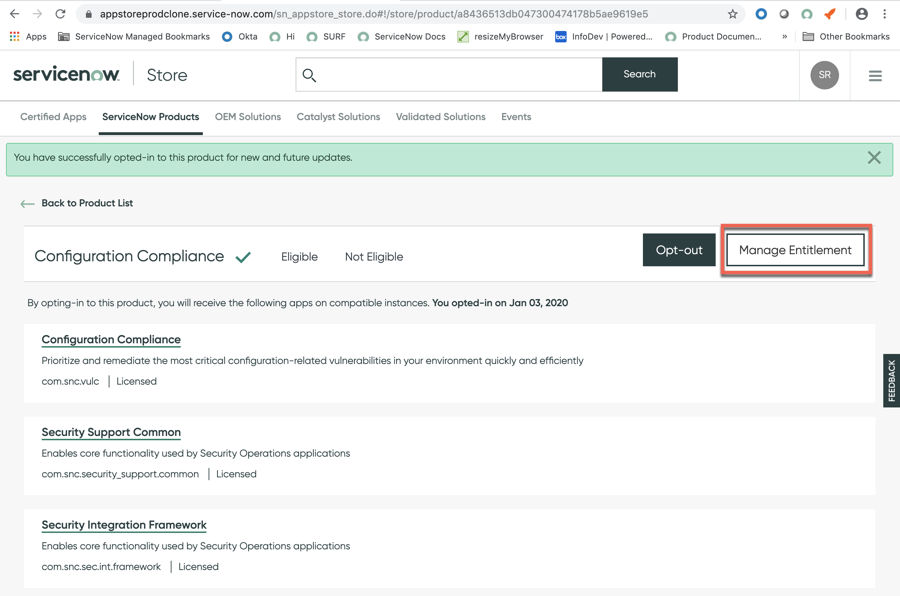900x596 pixels.
Task: Click the orange rocket extension icon
Action: pos(830,14)
